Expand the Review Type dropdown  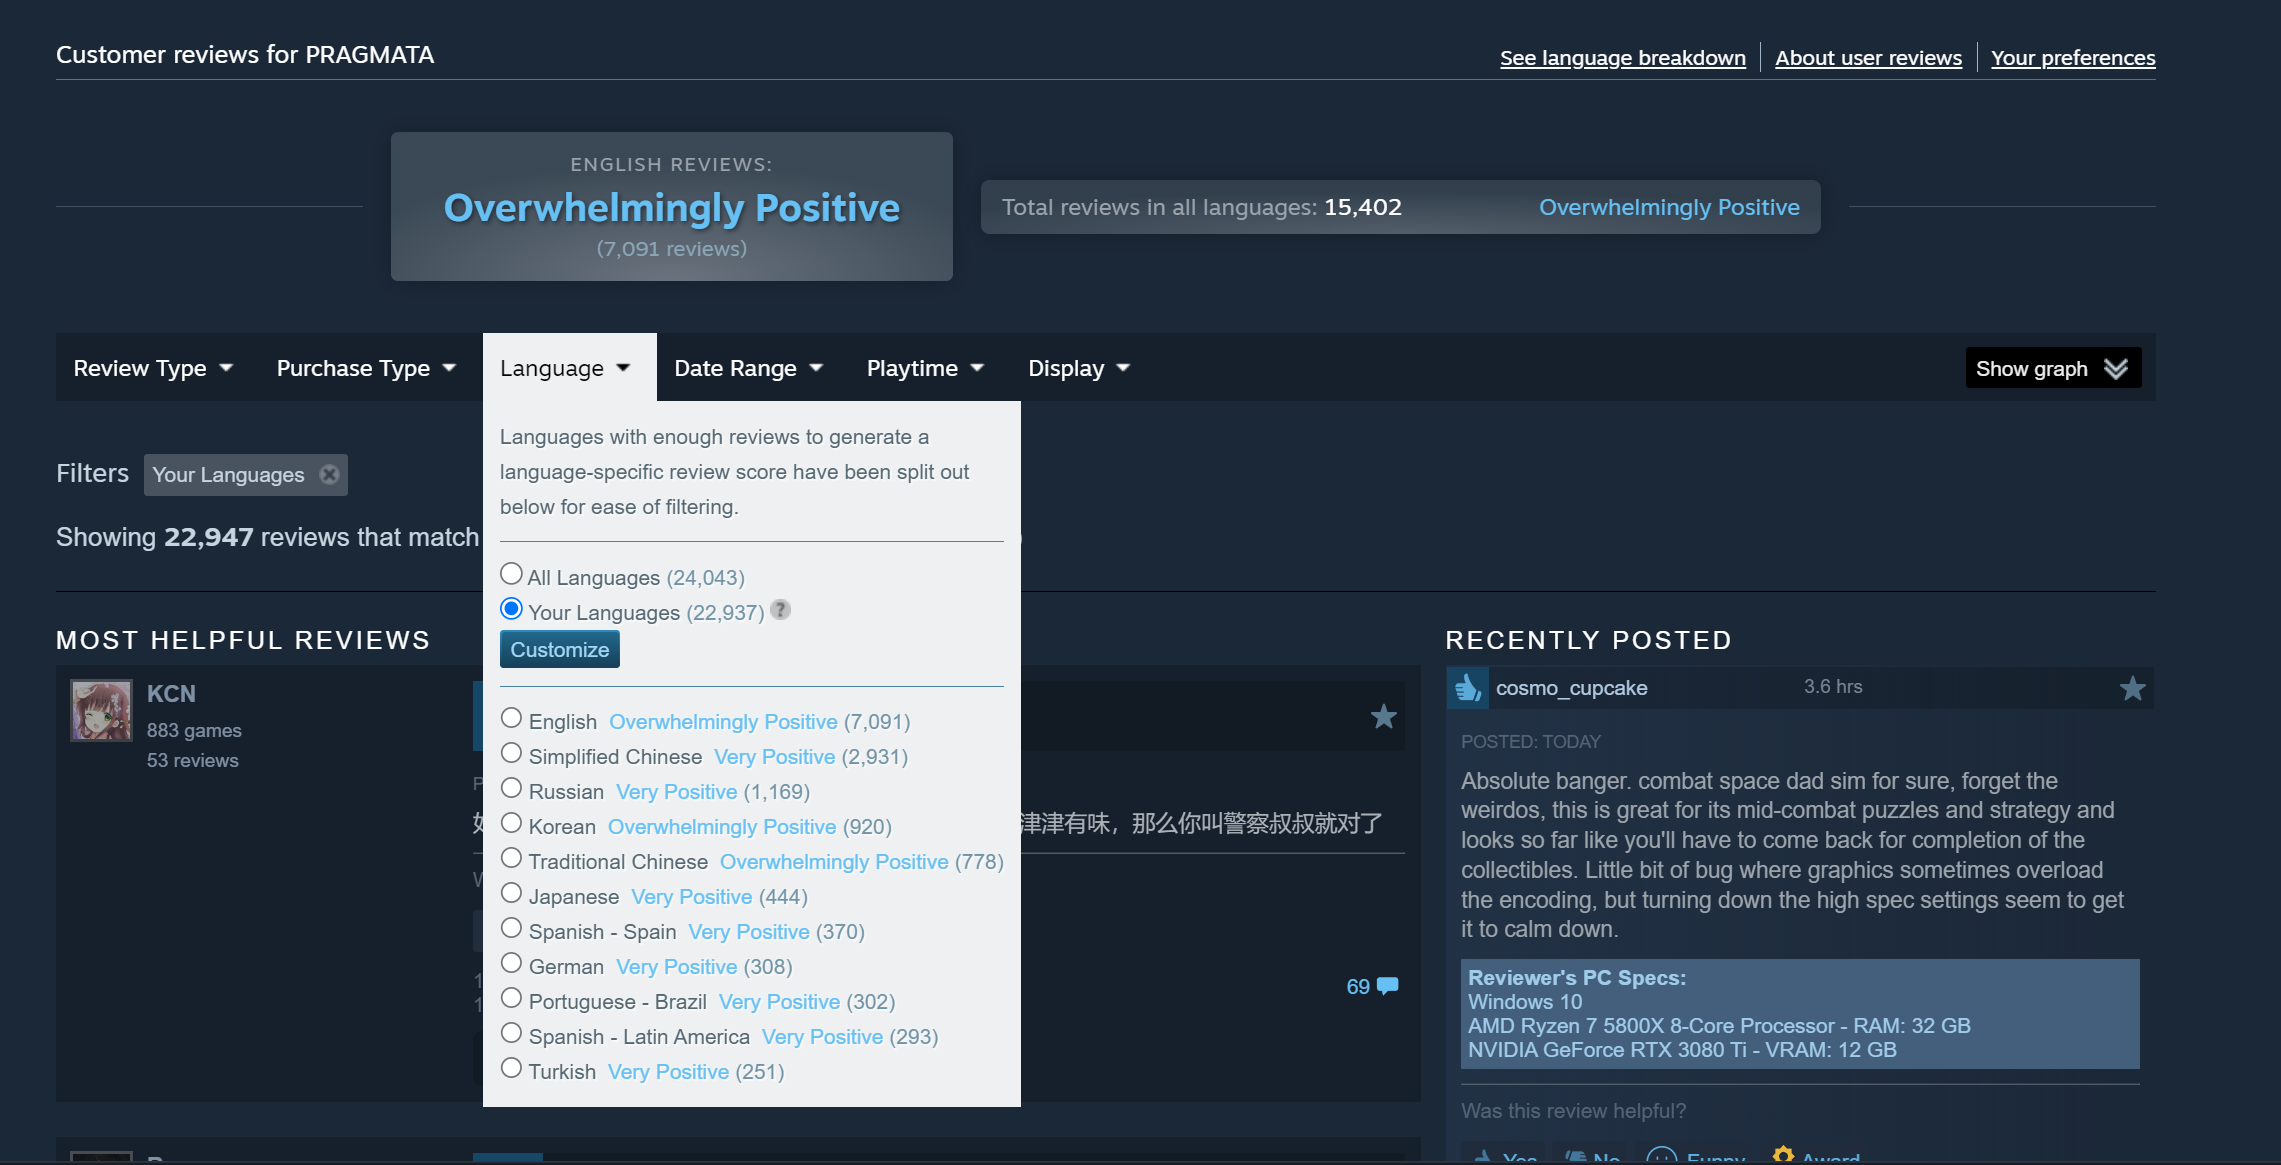pos(152,368)
